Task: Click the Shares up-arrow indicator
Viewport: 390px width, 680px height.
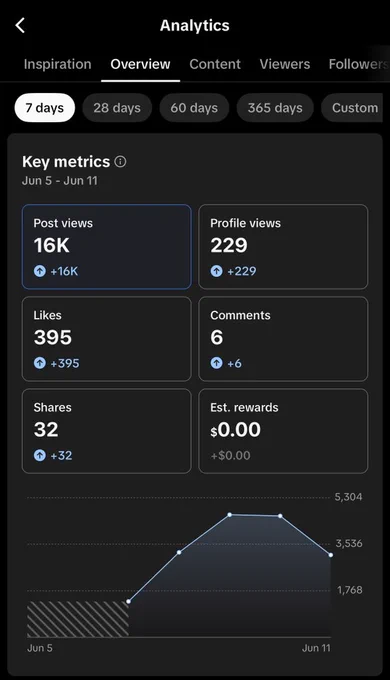Action: [x=40, y=455]
